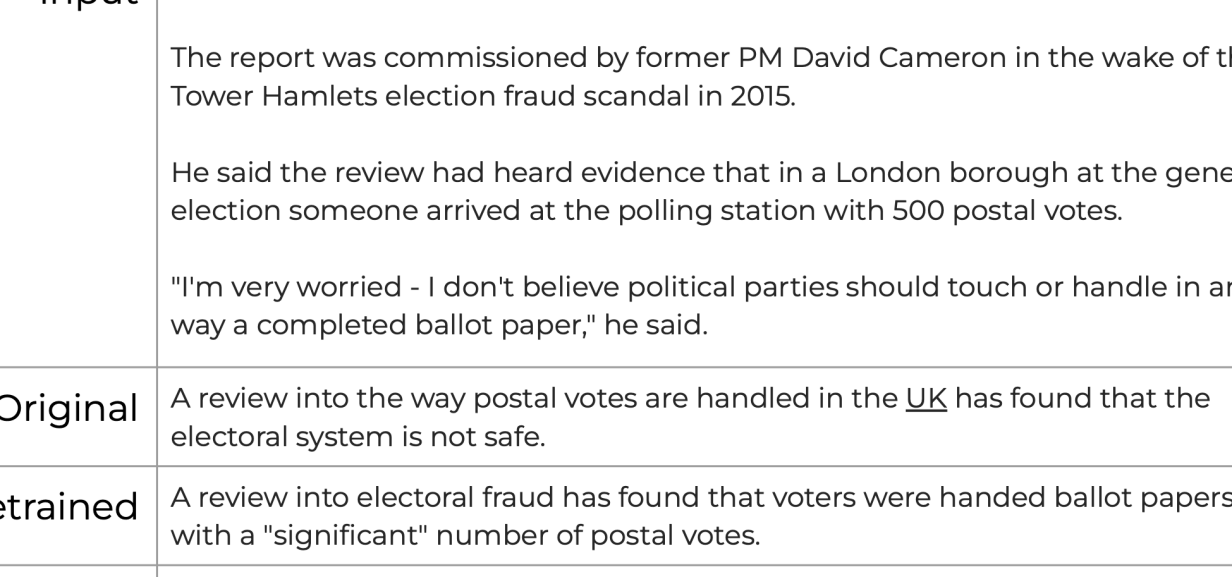Click the Original row label
1232x577 pixels.
(x=68, y=409)
